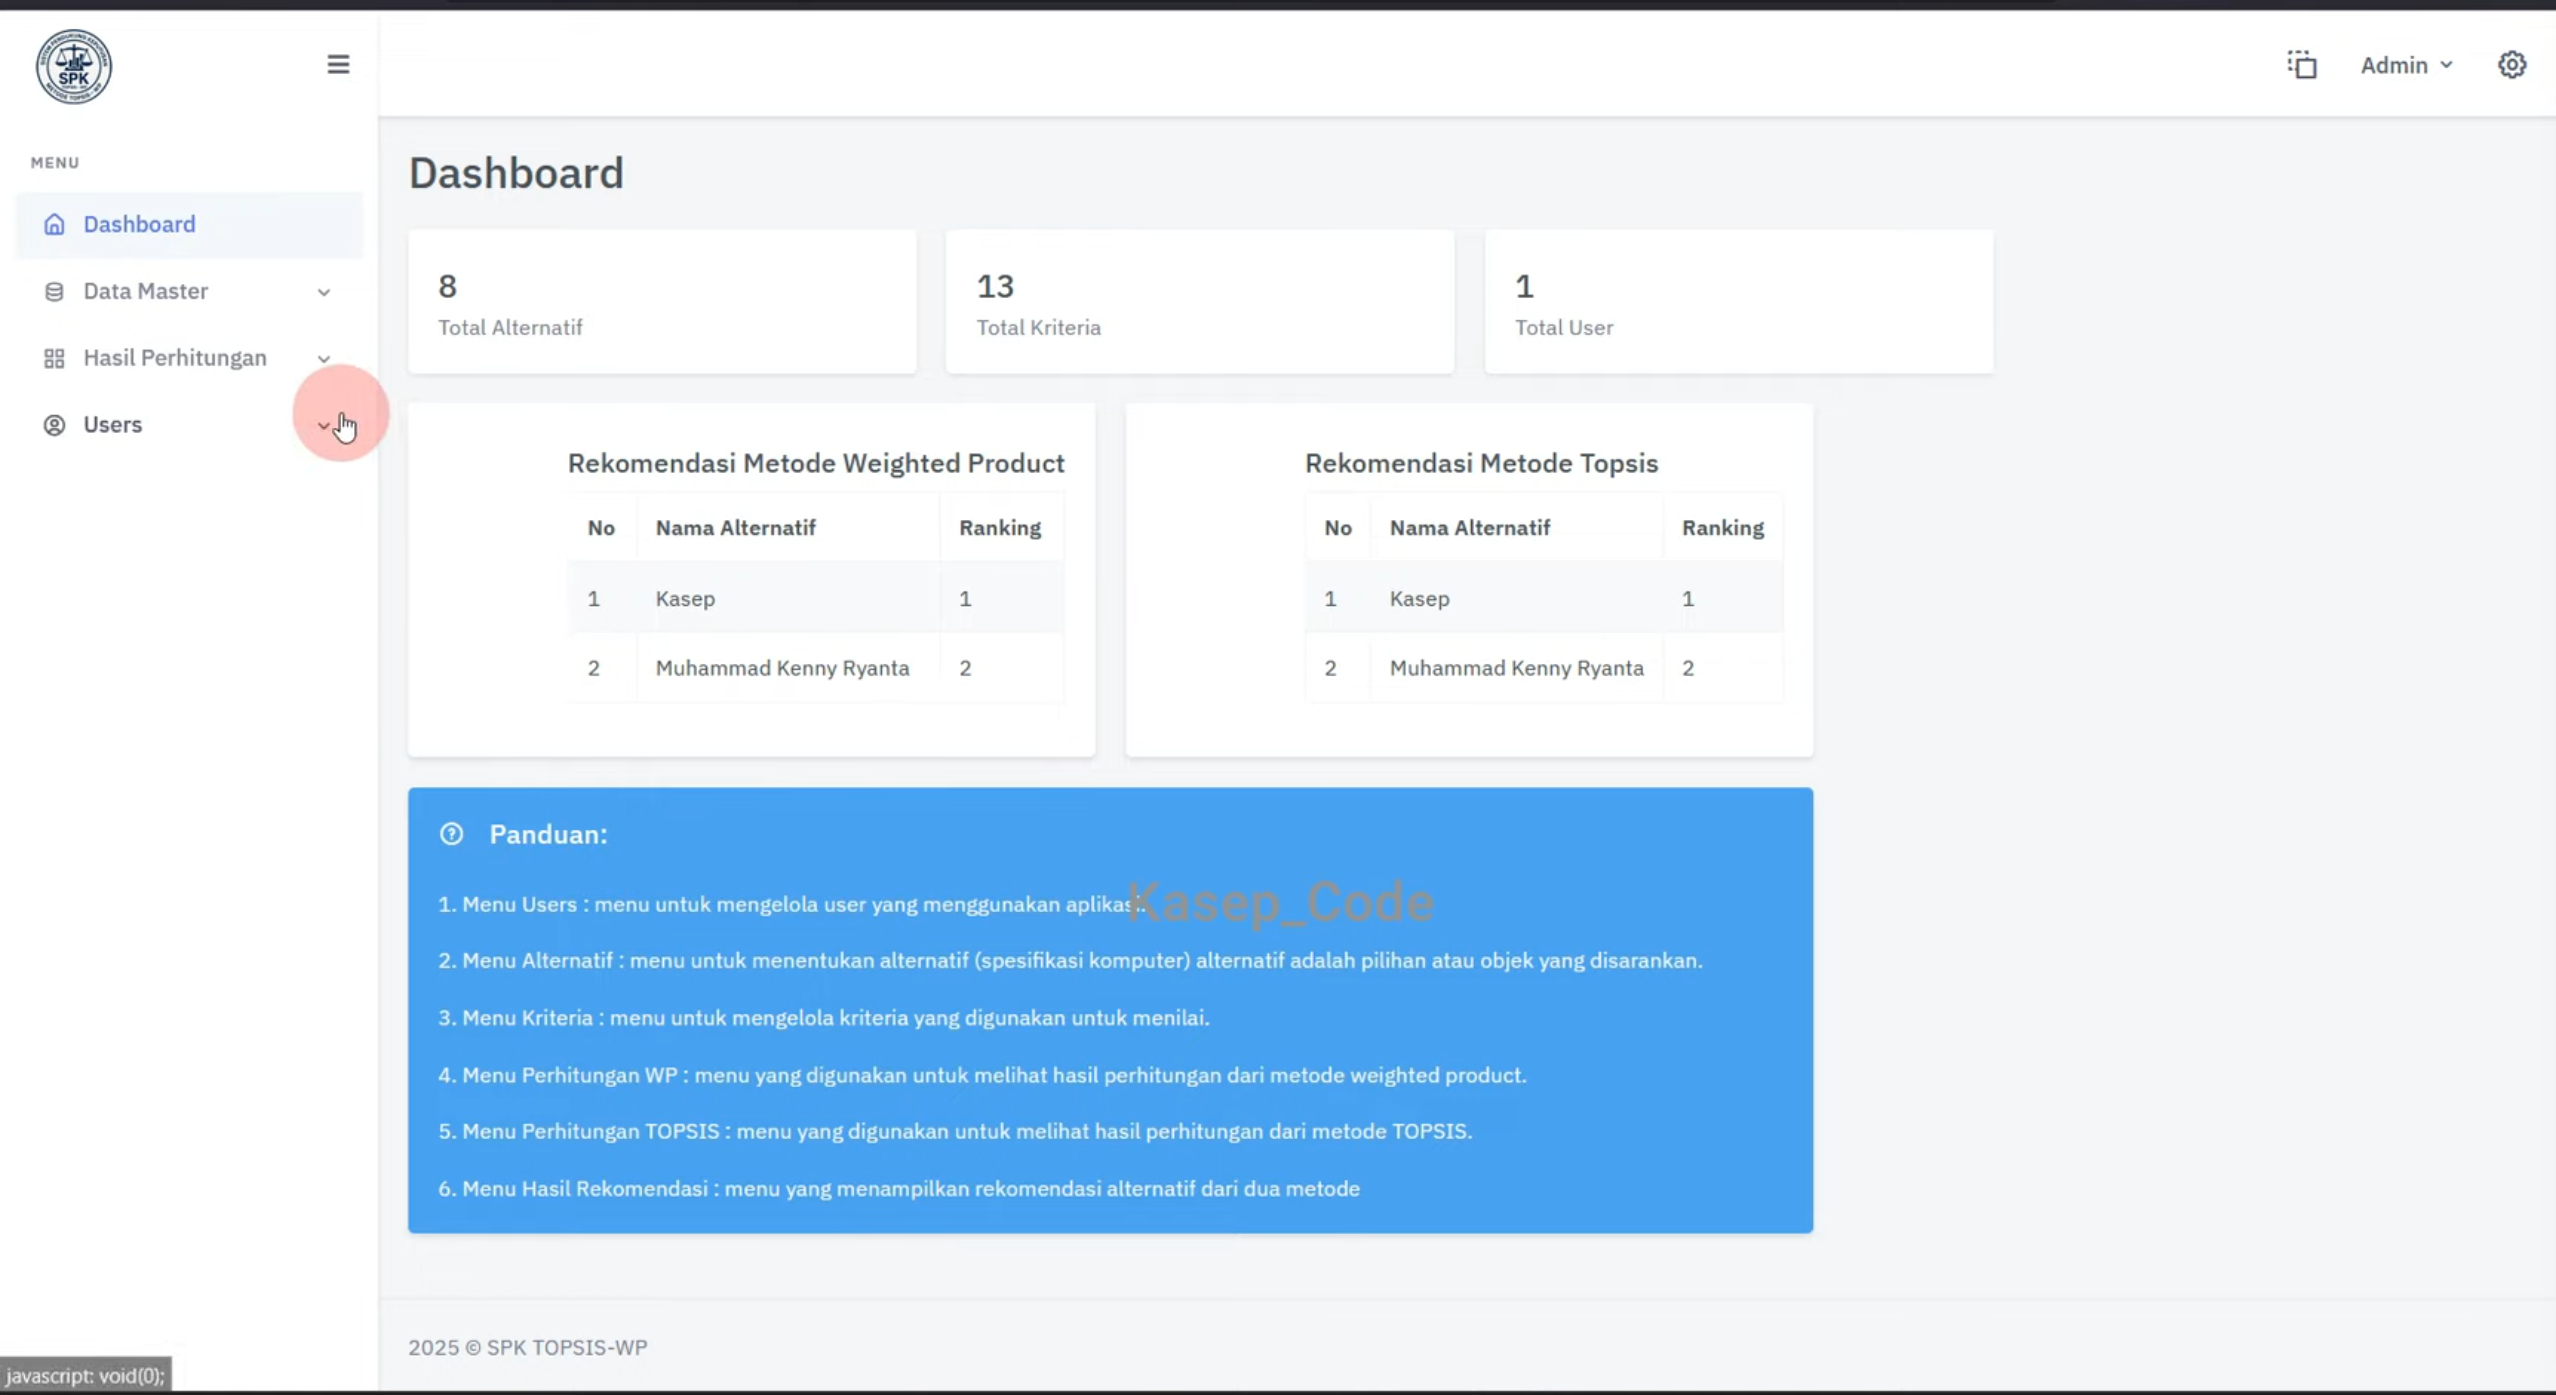This screenshot has height=1395, width=2556.
Task: Click Kasep in the Topsis table
Action: pyautogui.click(x=1419, y=598)
